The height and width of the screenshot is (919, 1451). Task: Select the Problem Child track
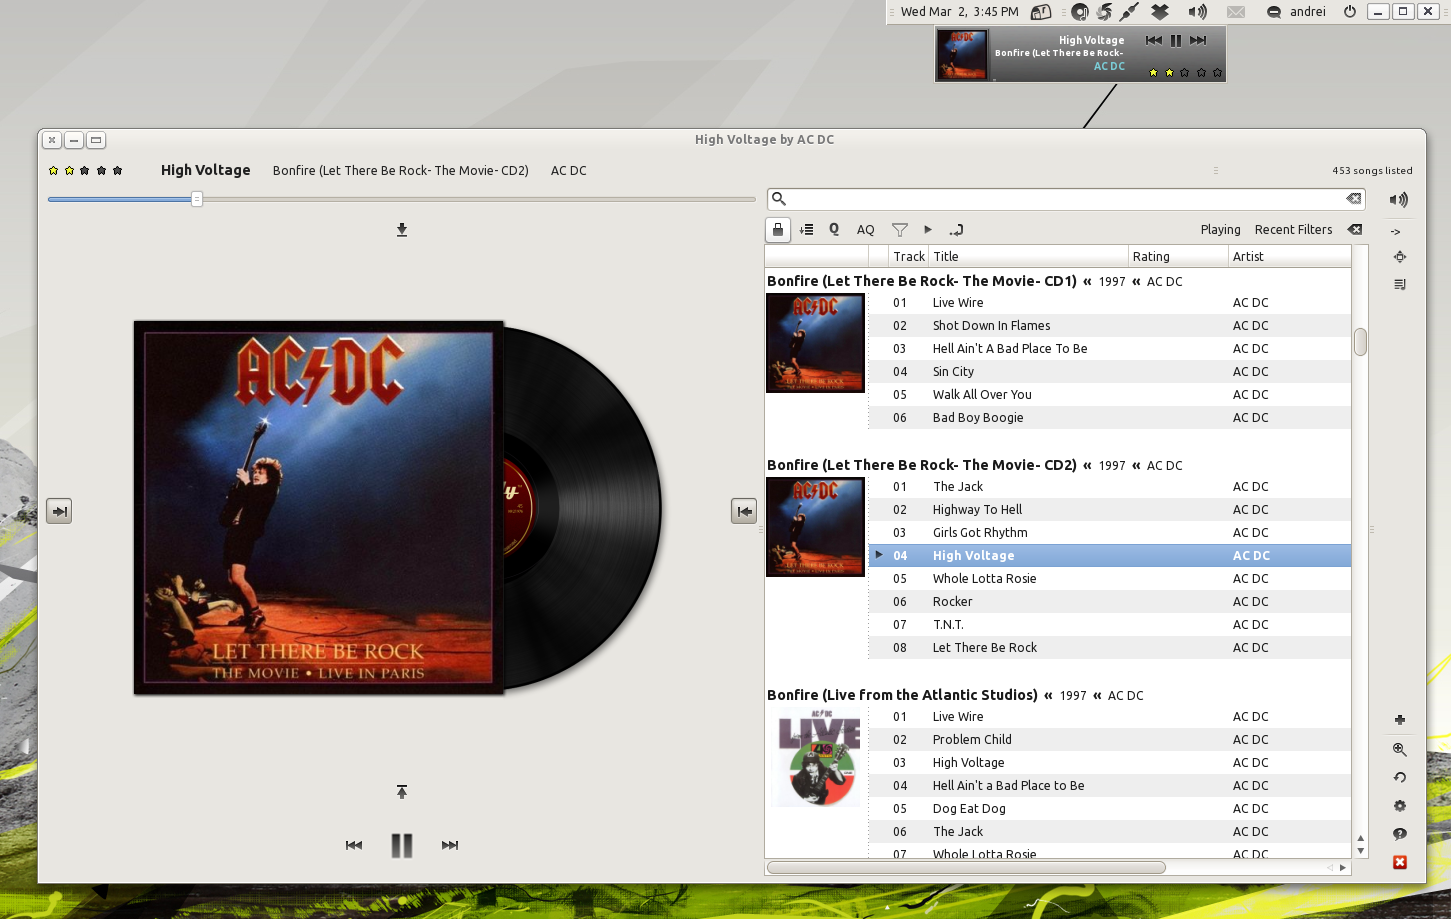point(1110,740)
